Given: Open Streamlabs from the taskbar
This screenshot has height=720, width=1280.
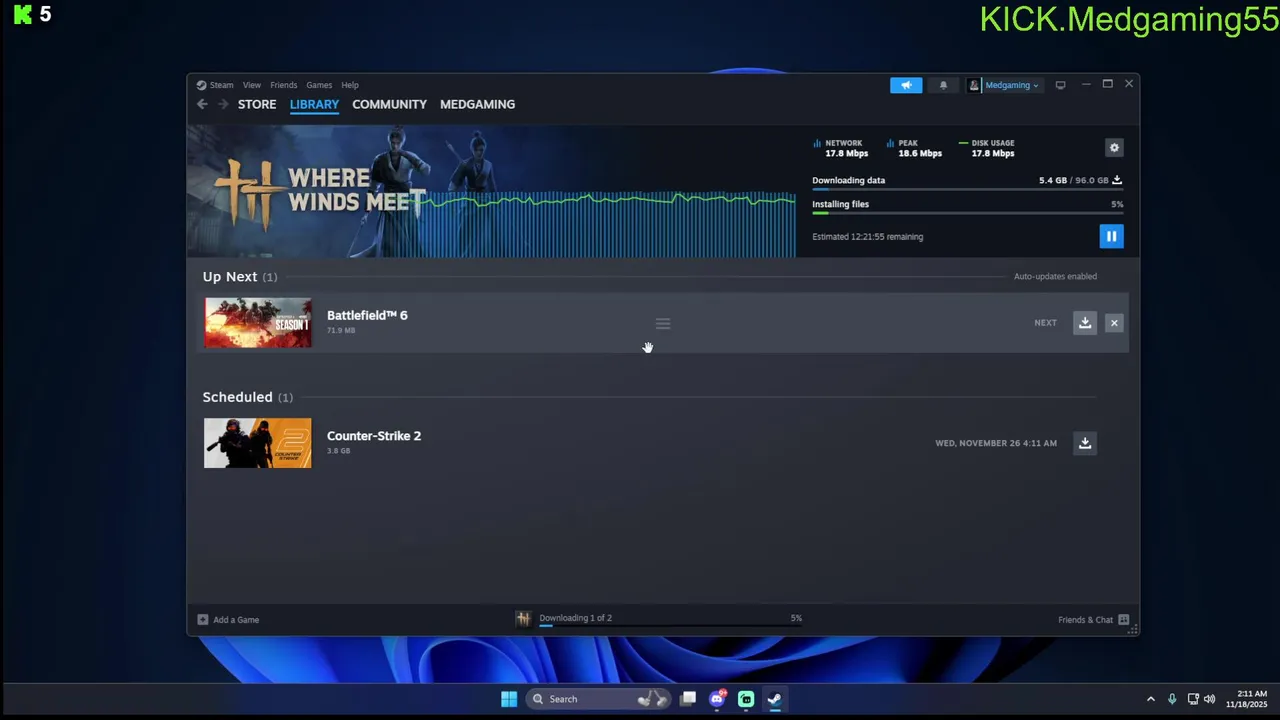Looking at the screenshot, I should (746, 699).
